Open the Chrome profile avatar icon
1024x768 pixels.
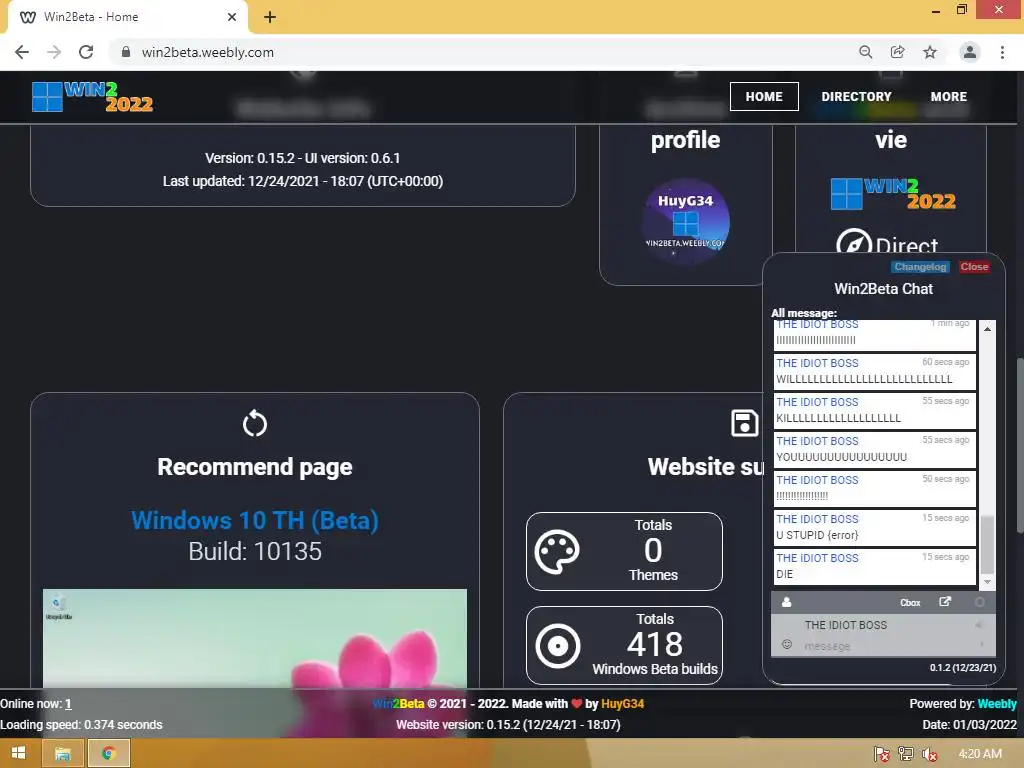(x=970, y=52)
